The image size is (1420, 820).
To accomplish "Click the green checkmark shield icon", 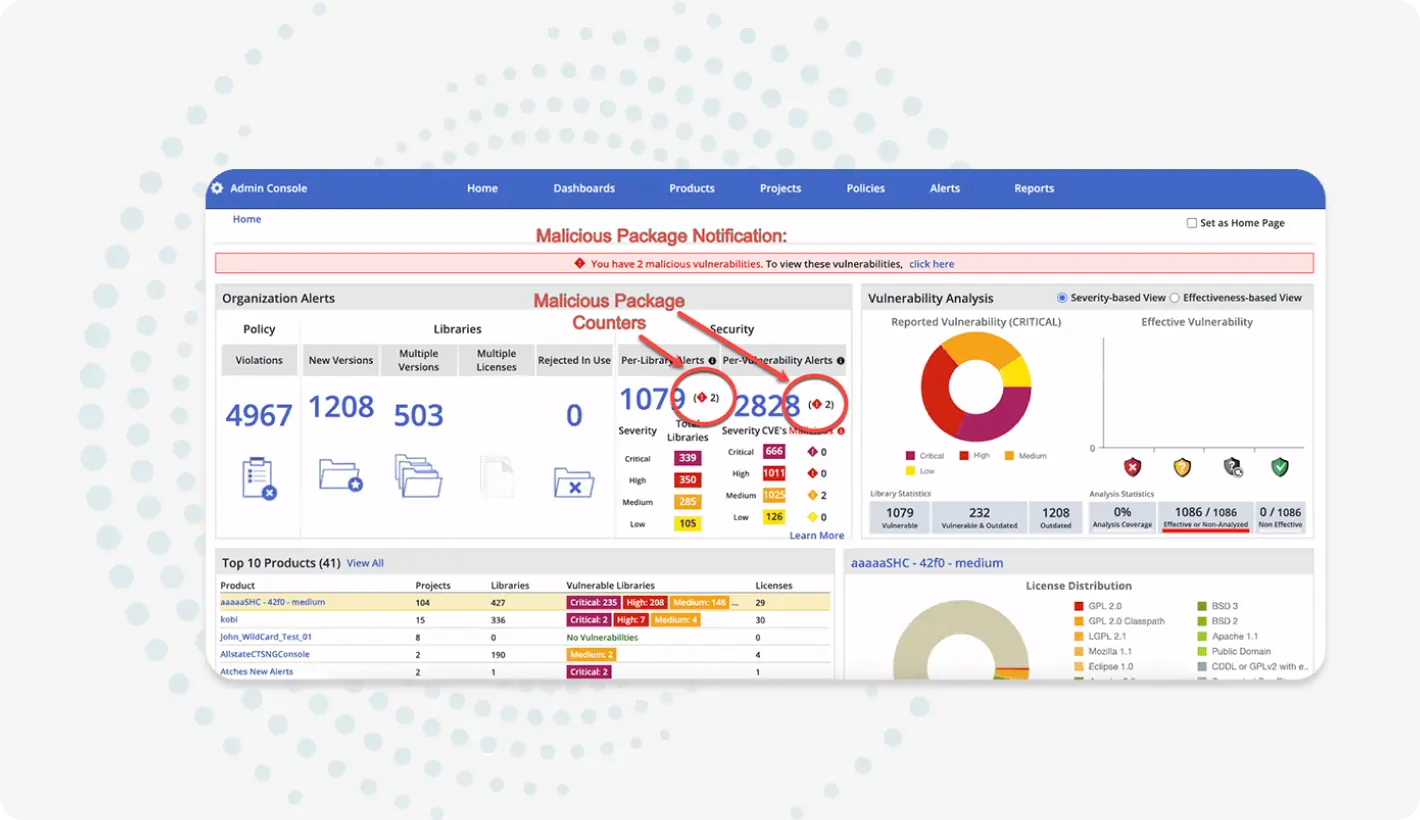I will pyautogui.click(x=1279, y=467).
